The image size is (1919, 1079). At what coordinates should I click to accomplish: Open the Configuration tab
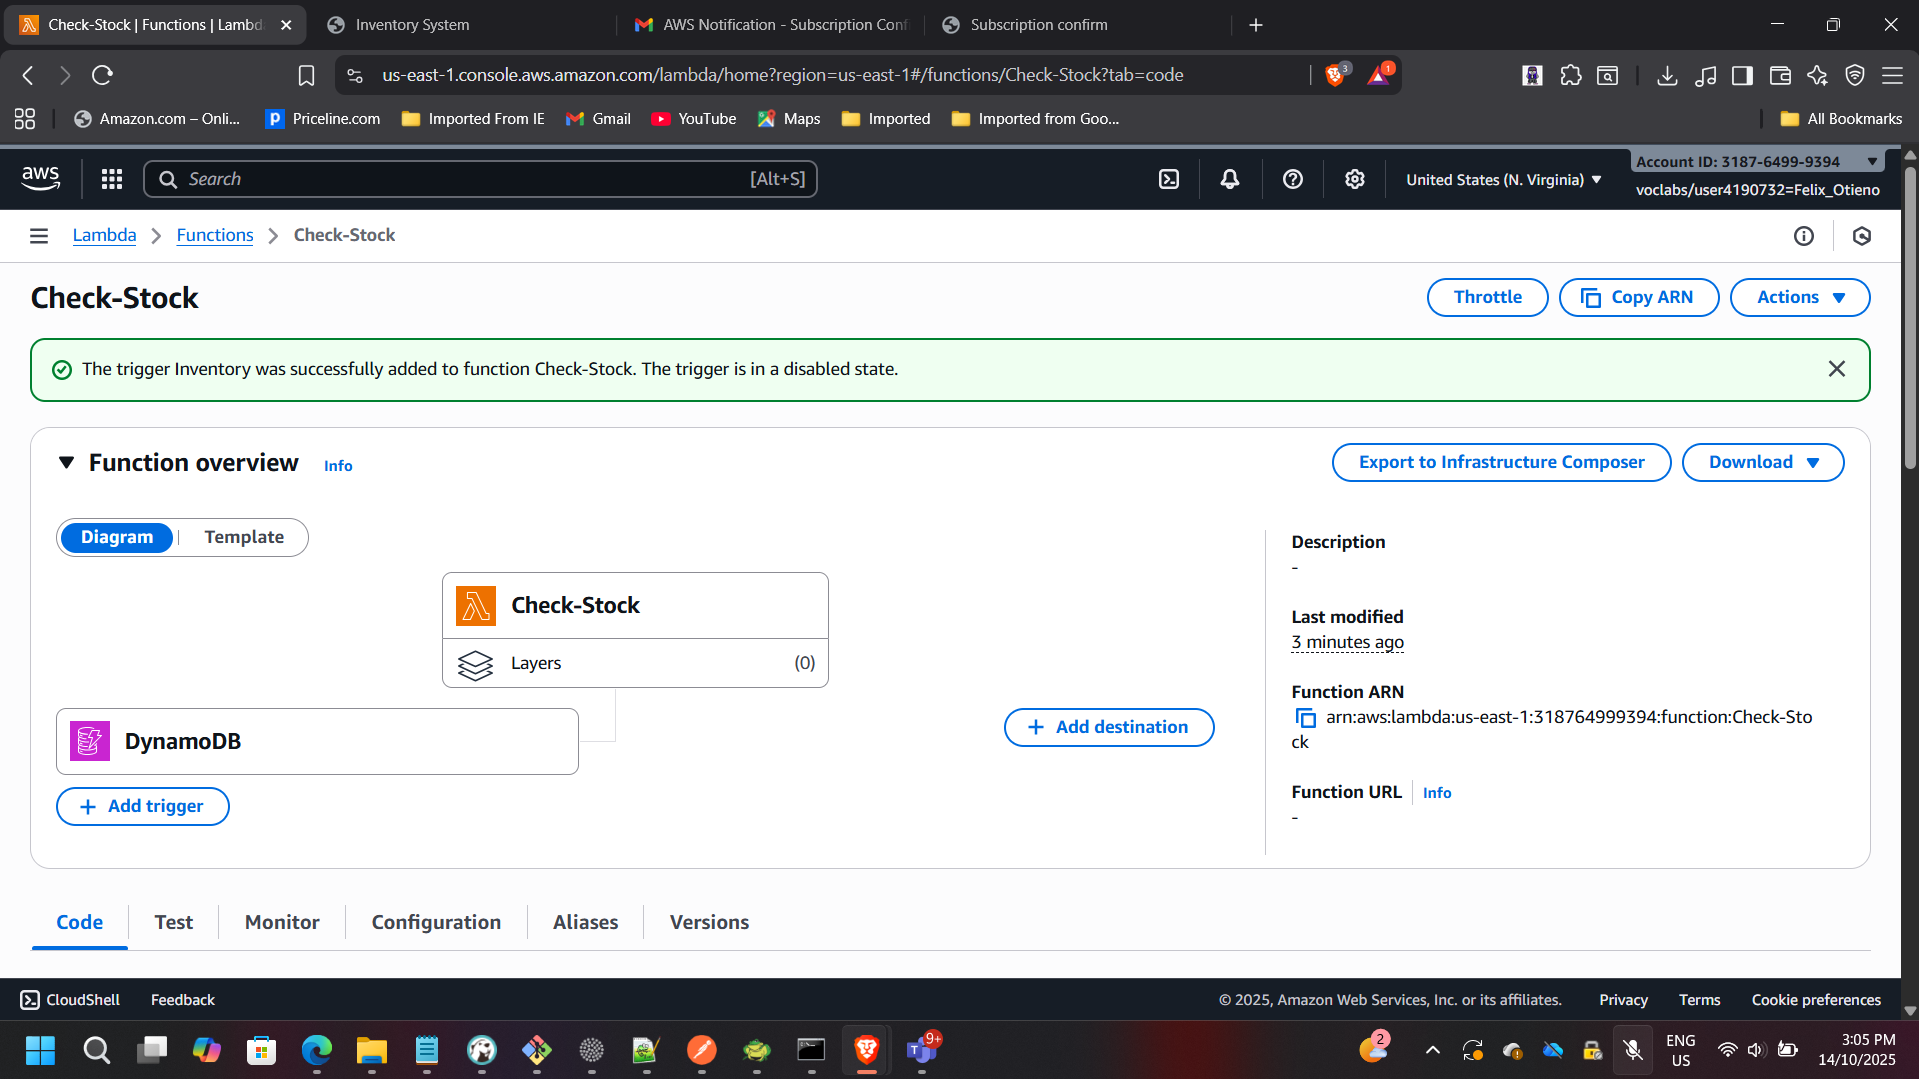coord(436,922)
